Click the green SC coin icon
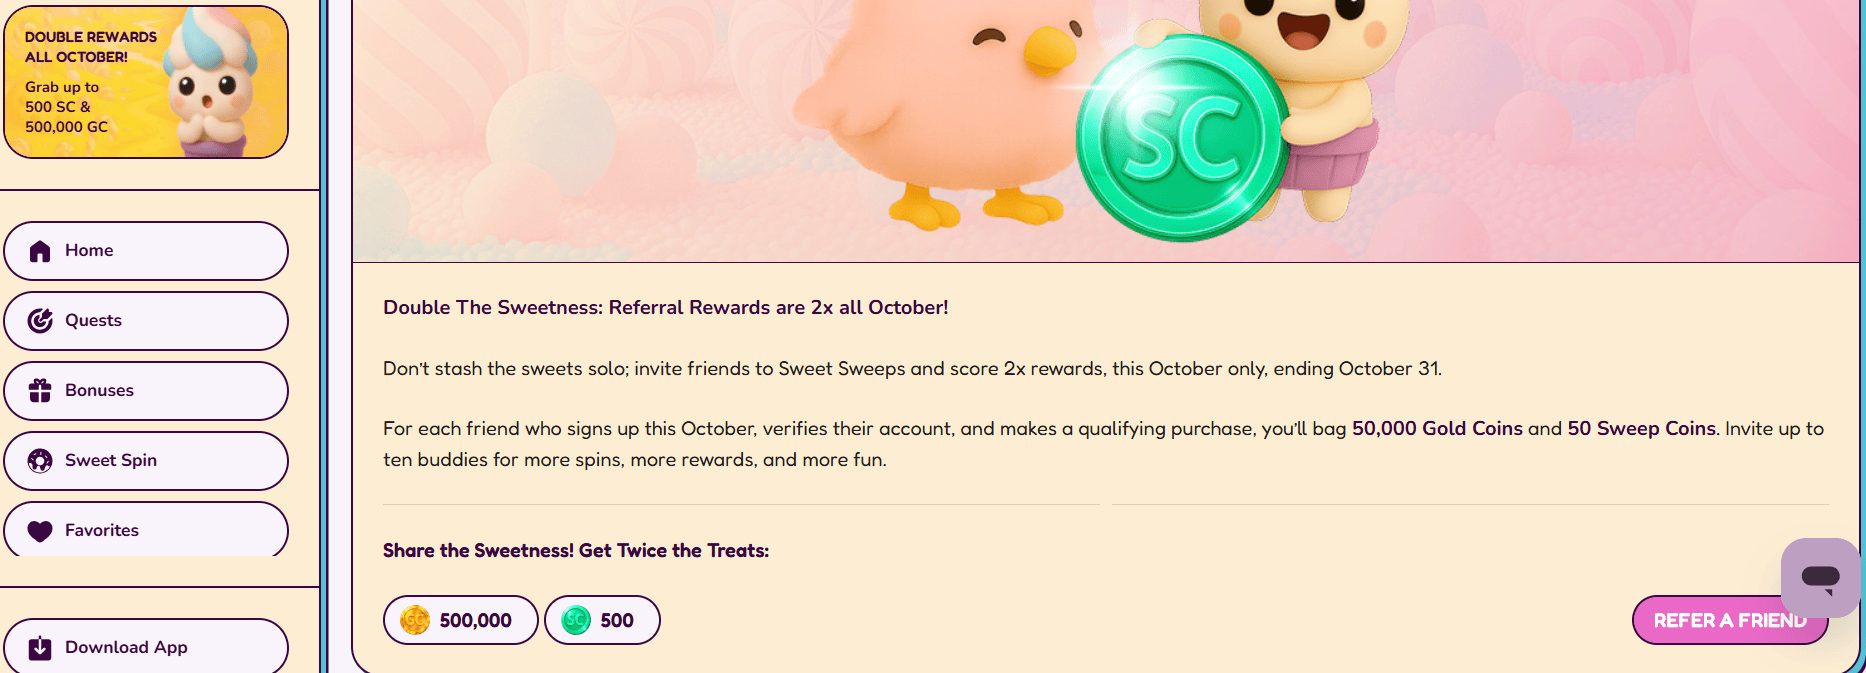1866x673 pixels. pos(577,620)
